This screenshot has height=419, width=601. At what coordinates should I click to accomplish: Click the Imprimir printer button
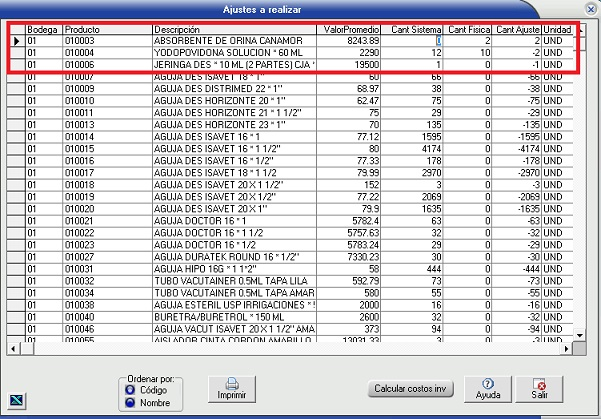pyautogui.click(x=231, y=388)
